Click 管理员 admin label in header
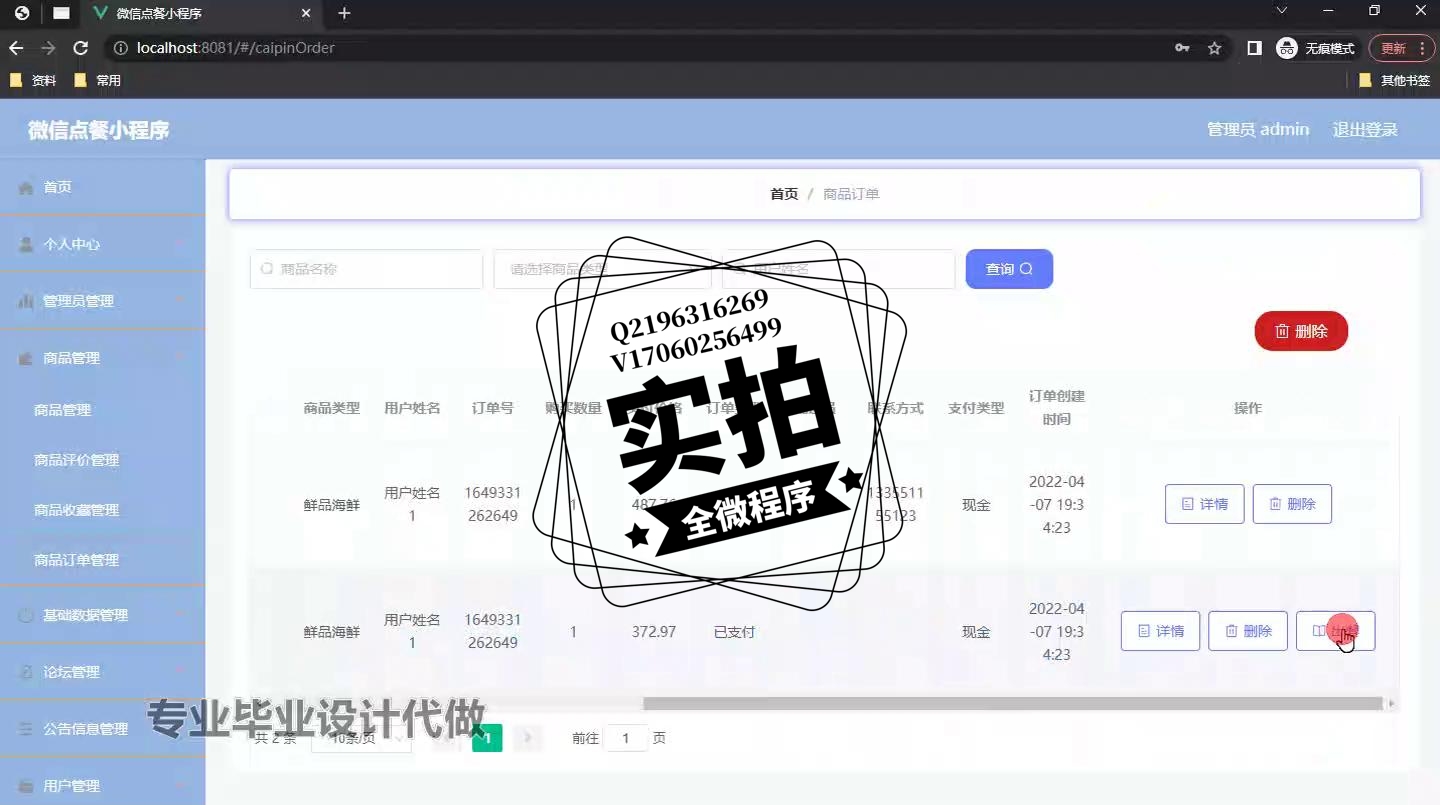 click(x=1258, y=130)
